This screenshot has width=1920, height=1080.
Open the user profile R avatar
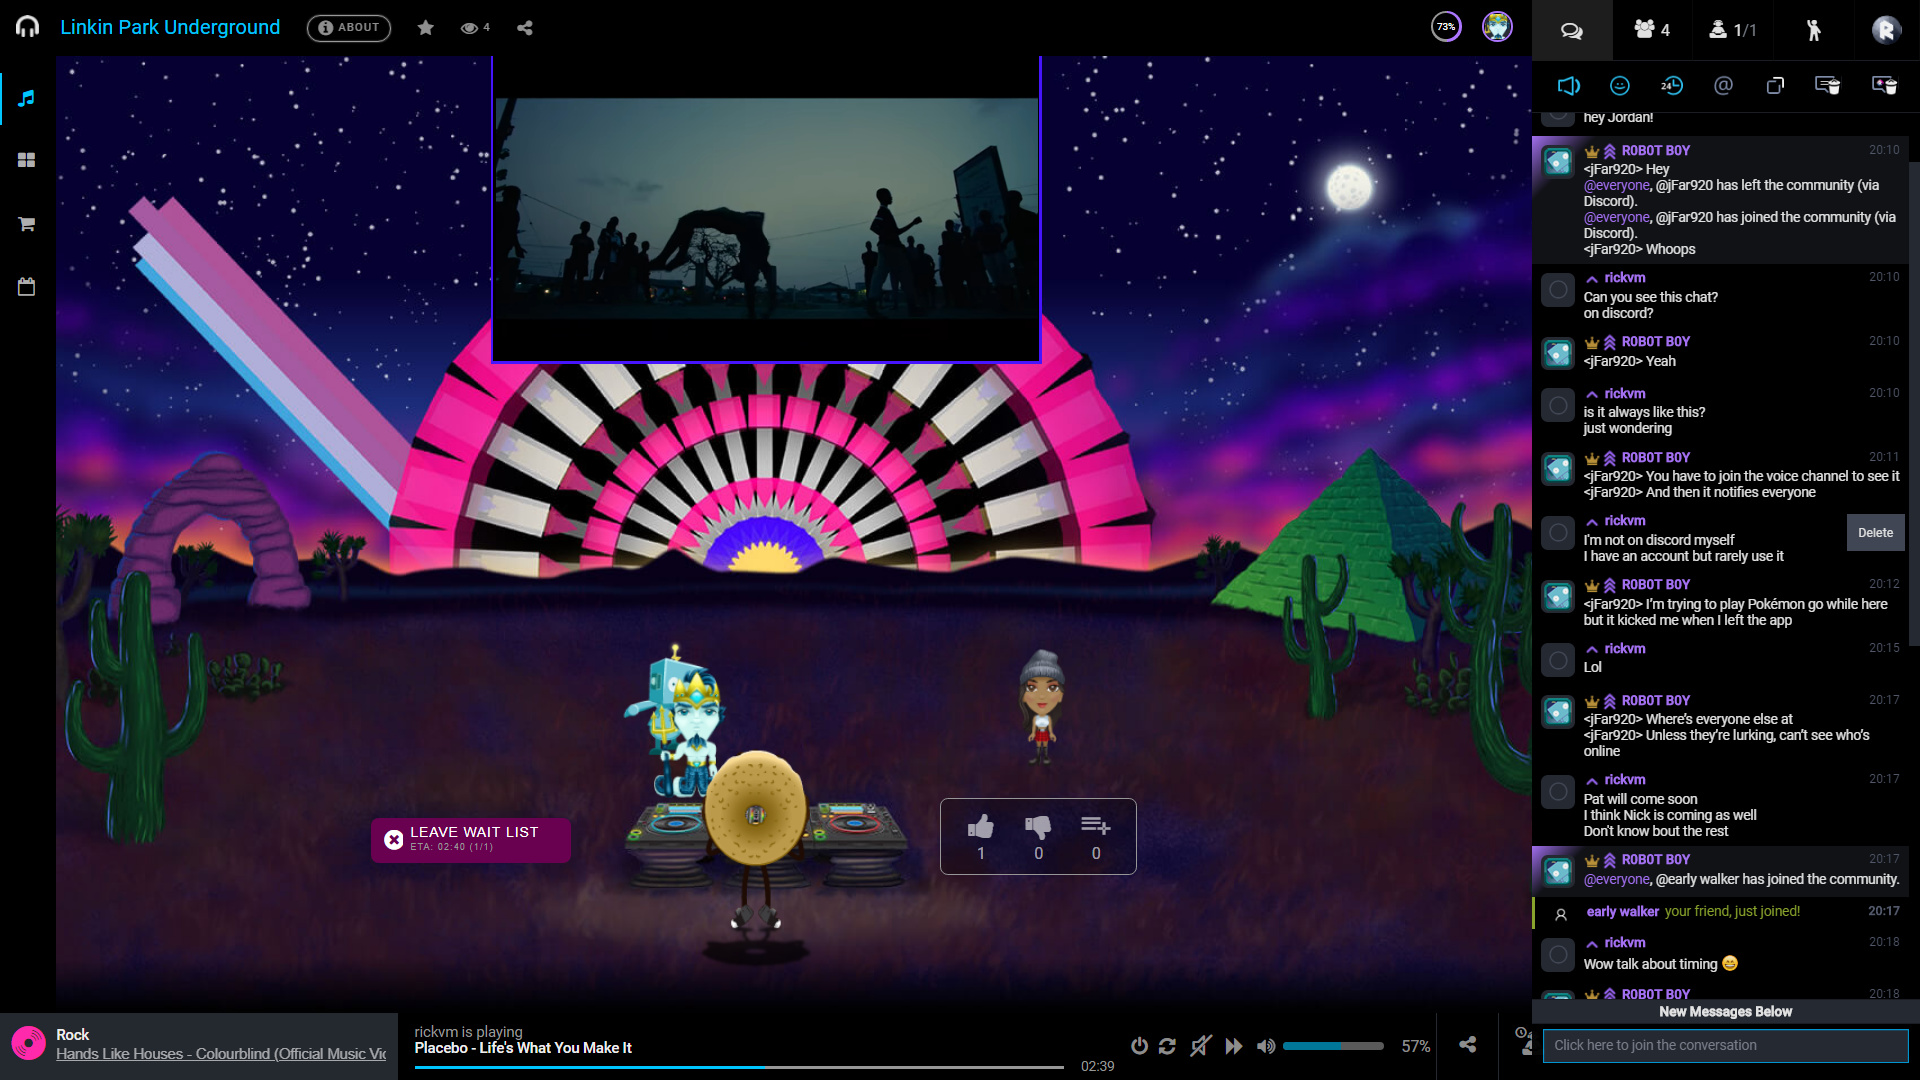tap(1886, 30)
